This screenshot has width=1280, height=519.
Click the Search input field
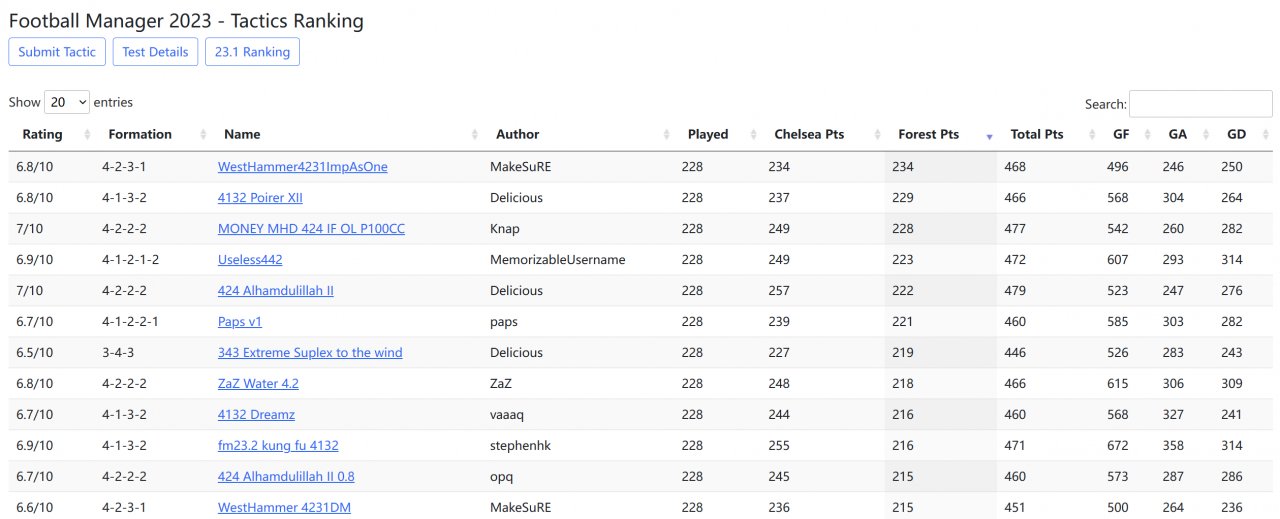click(1200, 104)
